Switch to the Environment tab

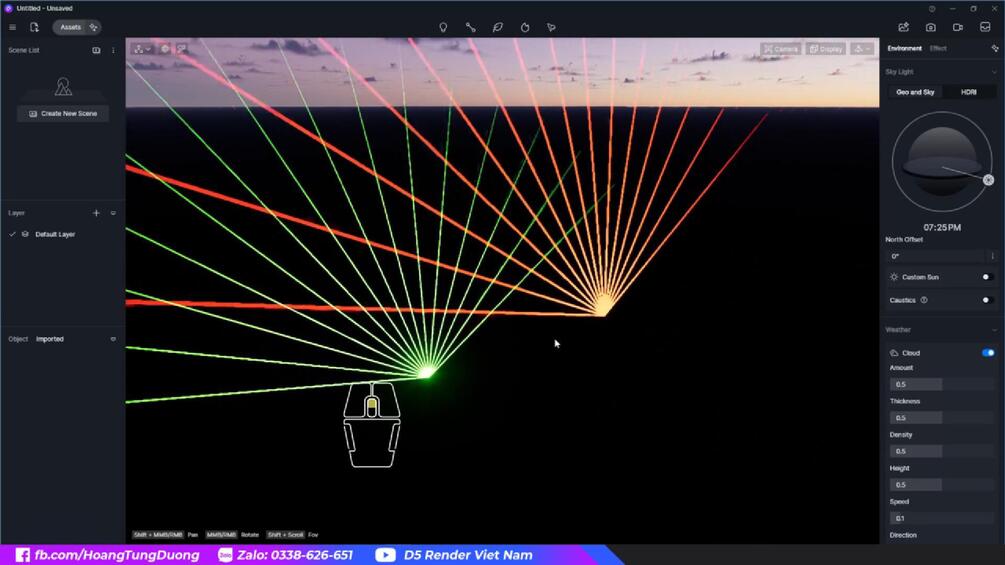pos(904,49)
